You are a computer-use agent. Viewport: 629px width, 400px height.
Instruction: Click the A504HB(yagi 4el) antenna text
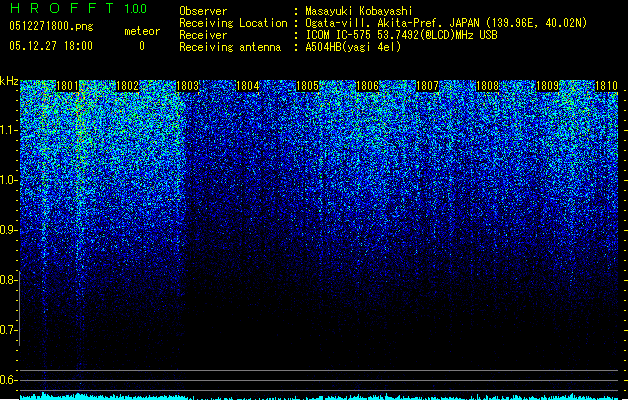coord(353,47)
